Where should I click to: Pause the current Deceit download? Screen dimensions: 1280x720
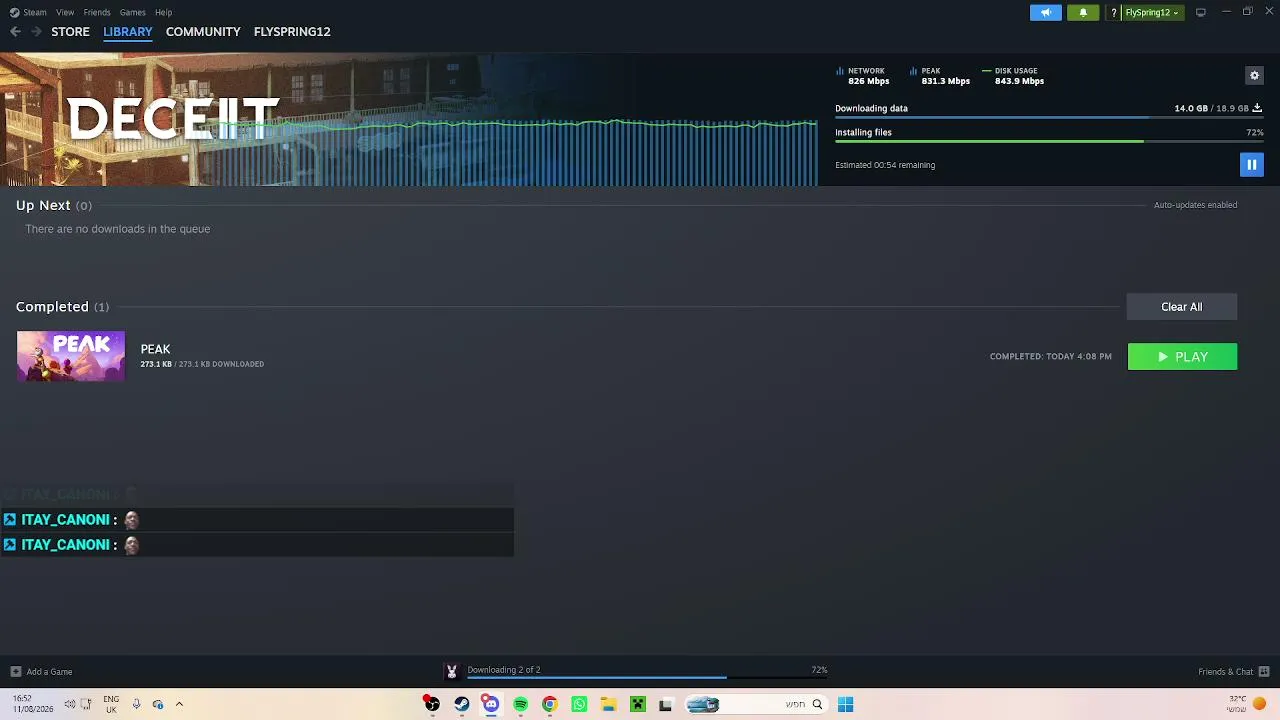tap(1251, 165)
